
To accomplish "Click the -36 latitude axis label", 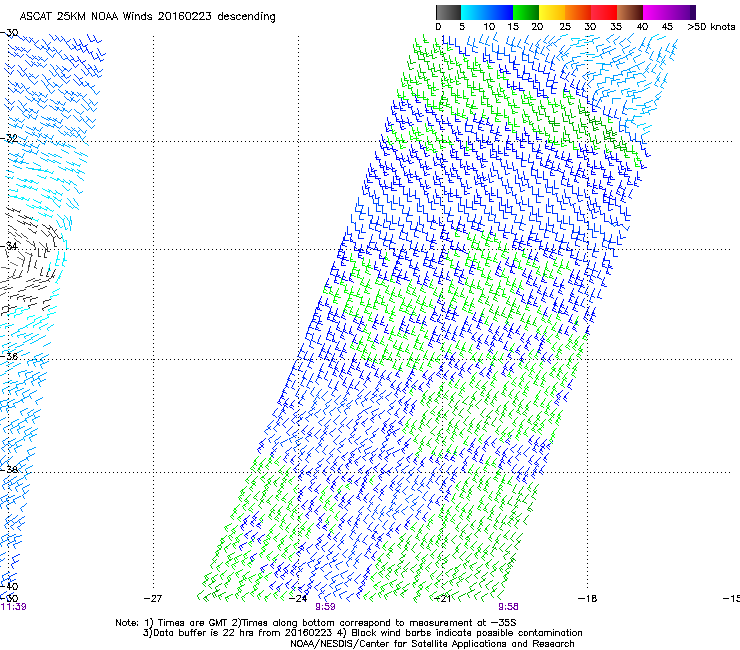I will click(x=9, y=356).
